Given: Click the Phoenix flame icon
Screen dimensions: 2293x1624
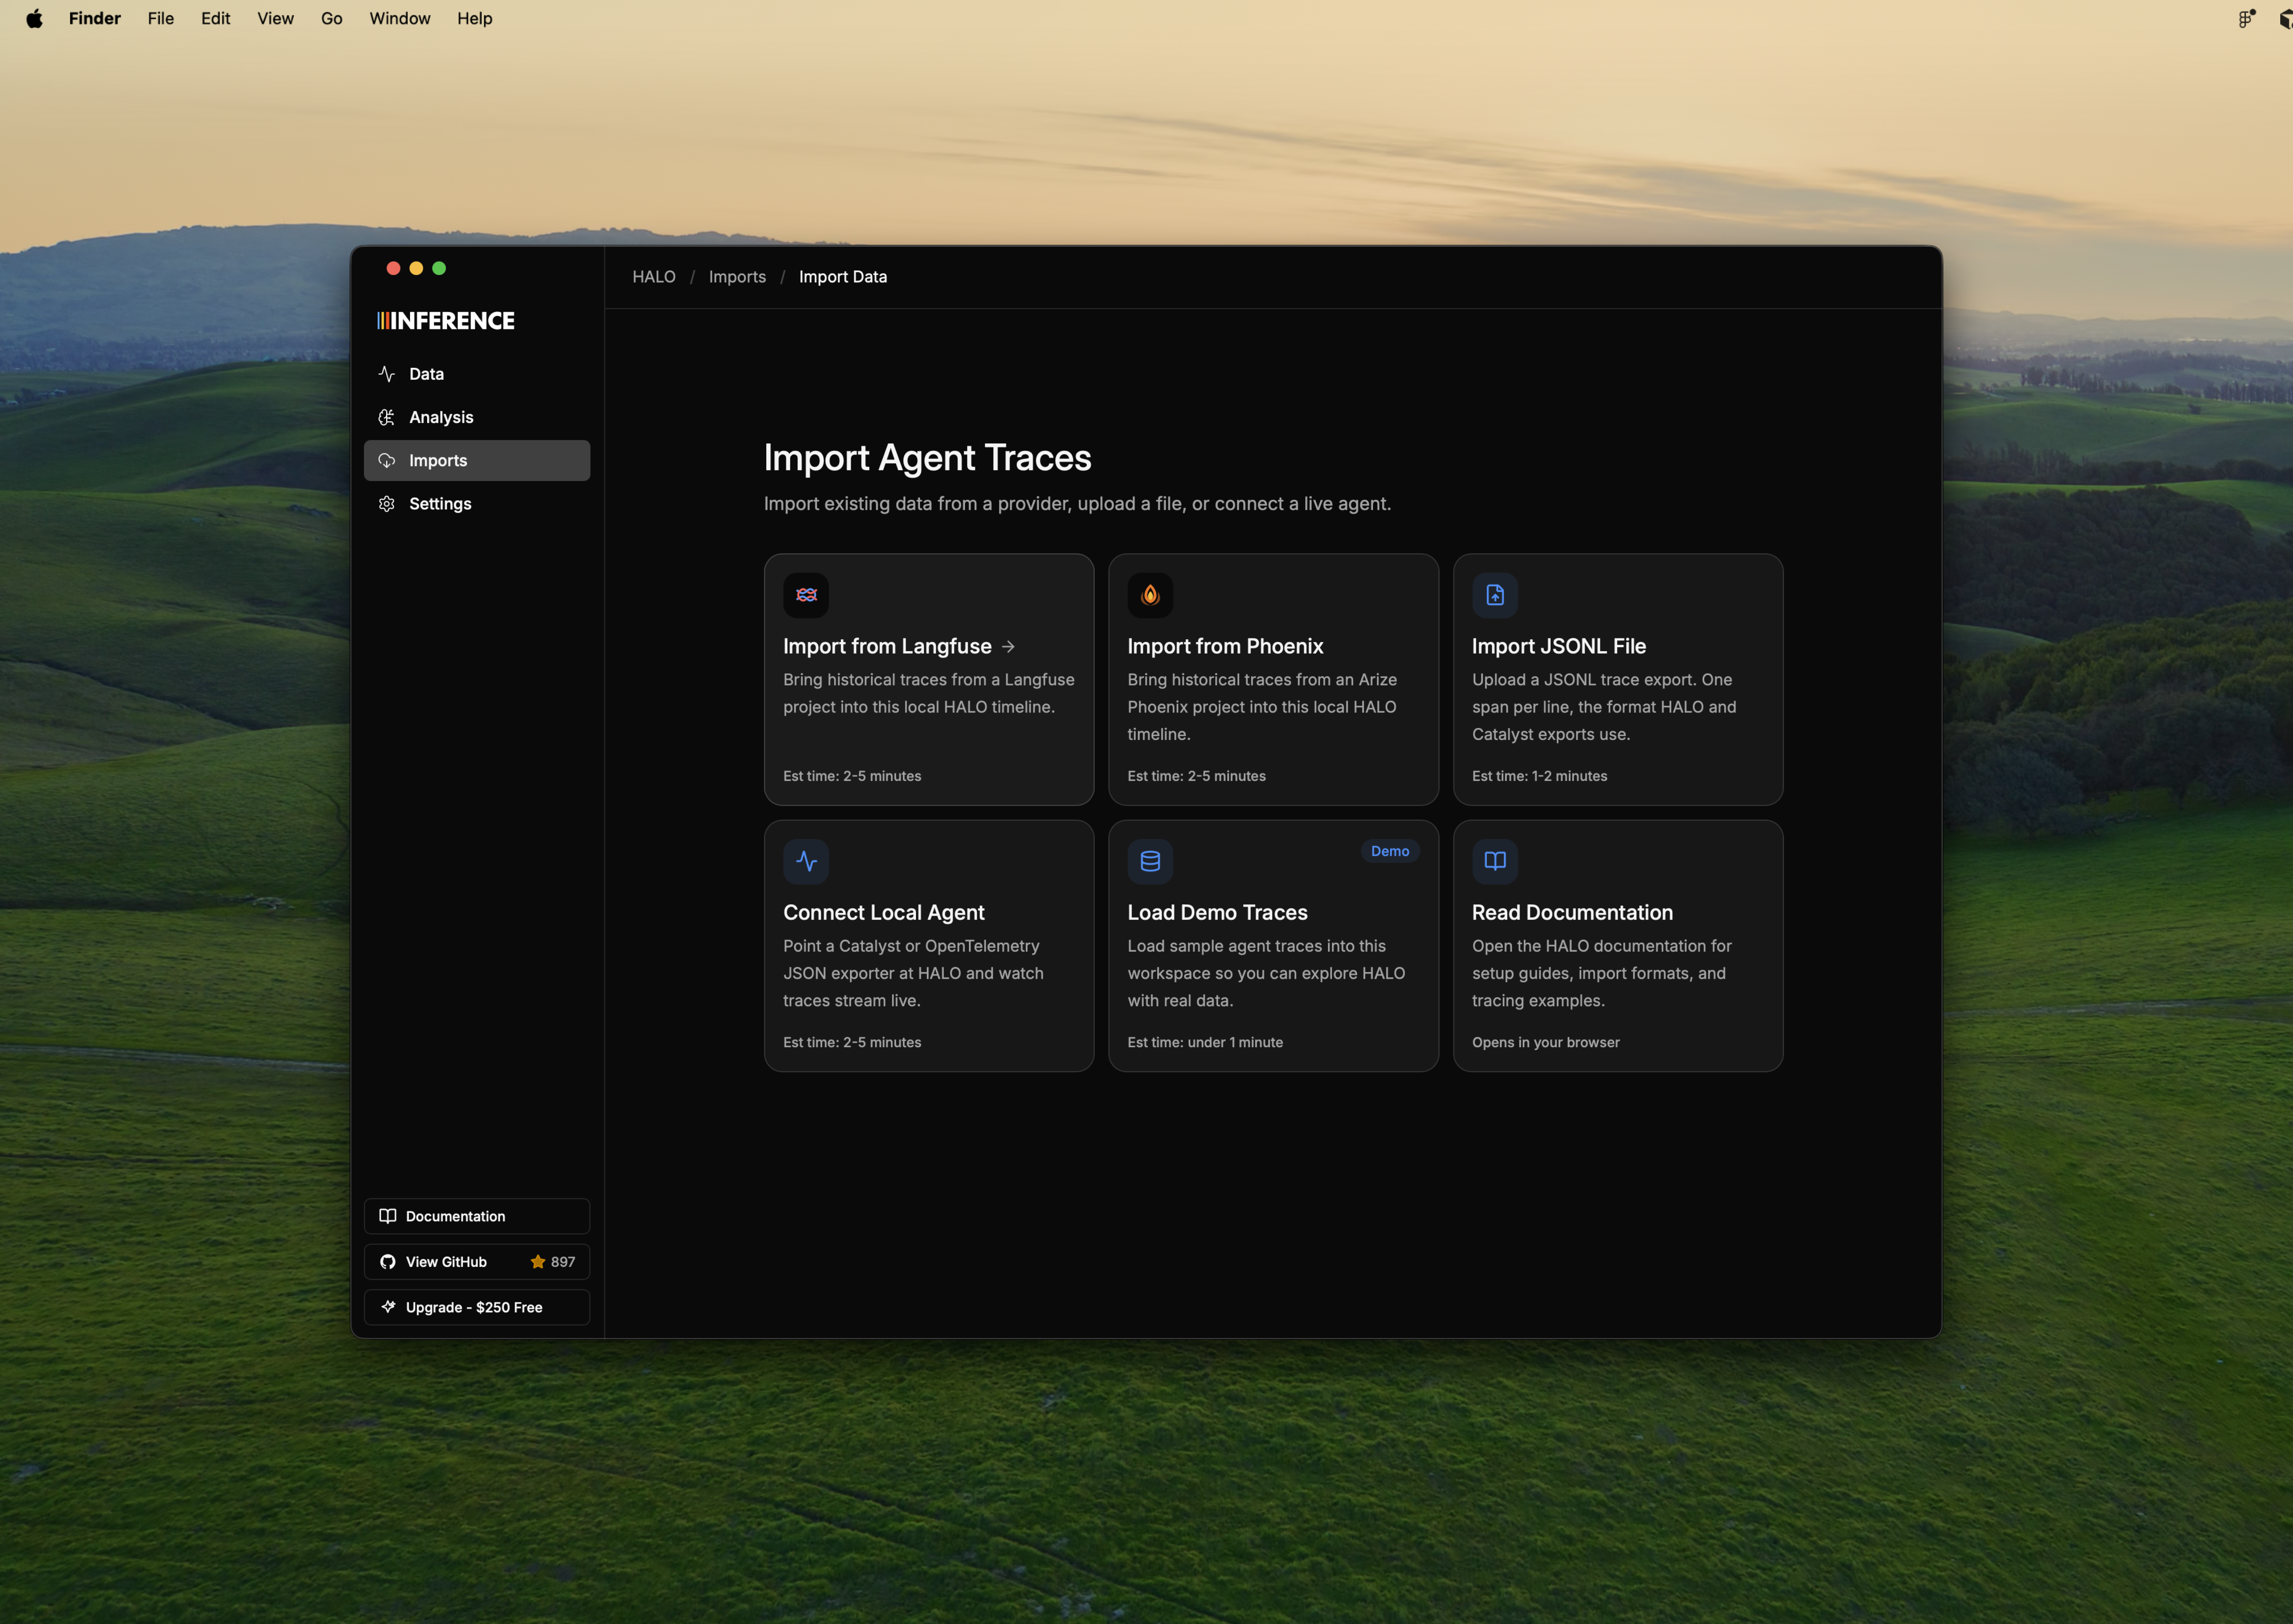Looking at the screenshot, I should 1150,595.
